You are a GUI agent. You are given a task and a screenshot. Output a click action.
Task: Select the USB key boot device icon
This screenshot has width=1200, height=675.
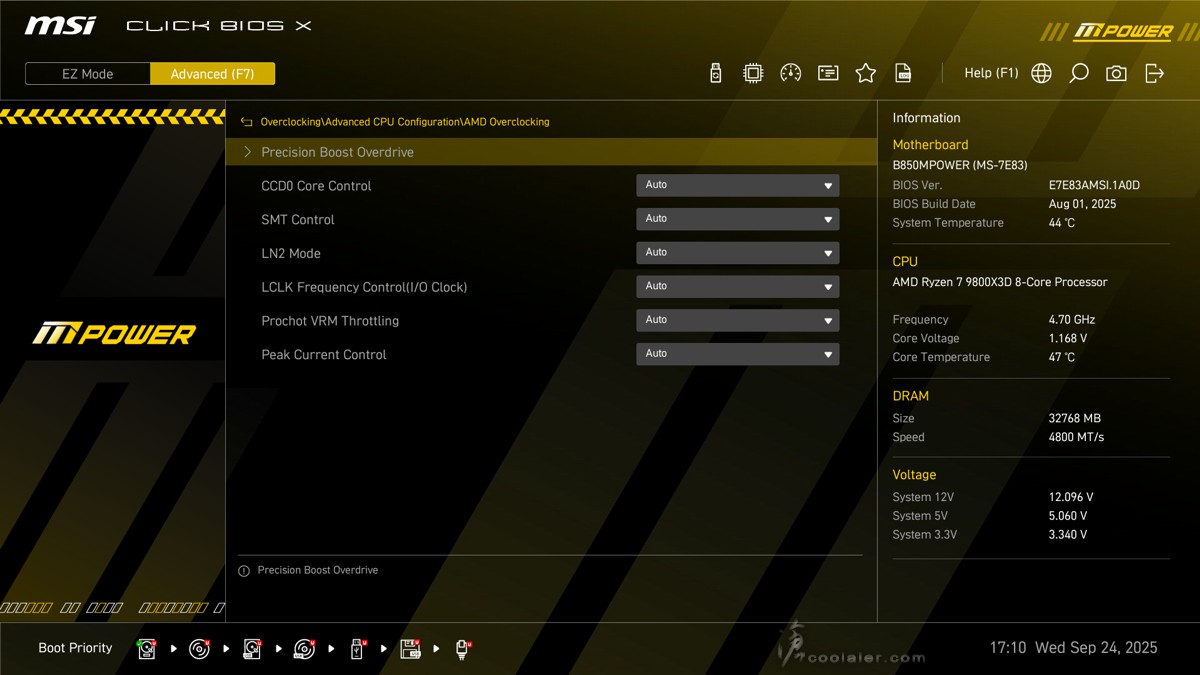pos(357,649)
